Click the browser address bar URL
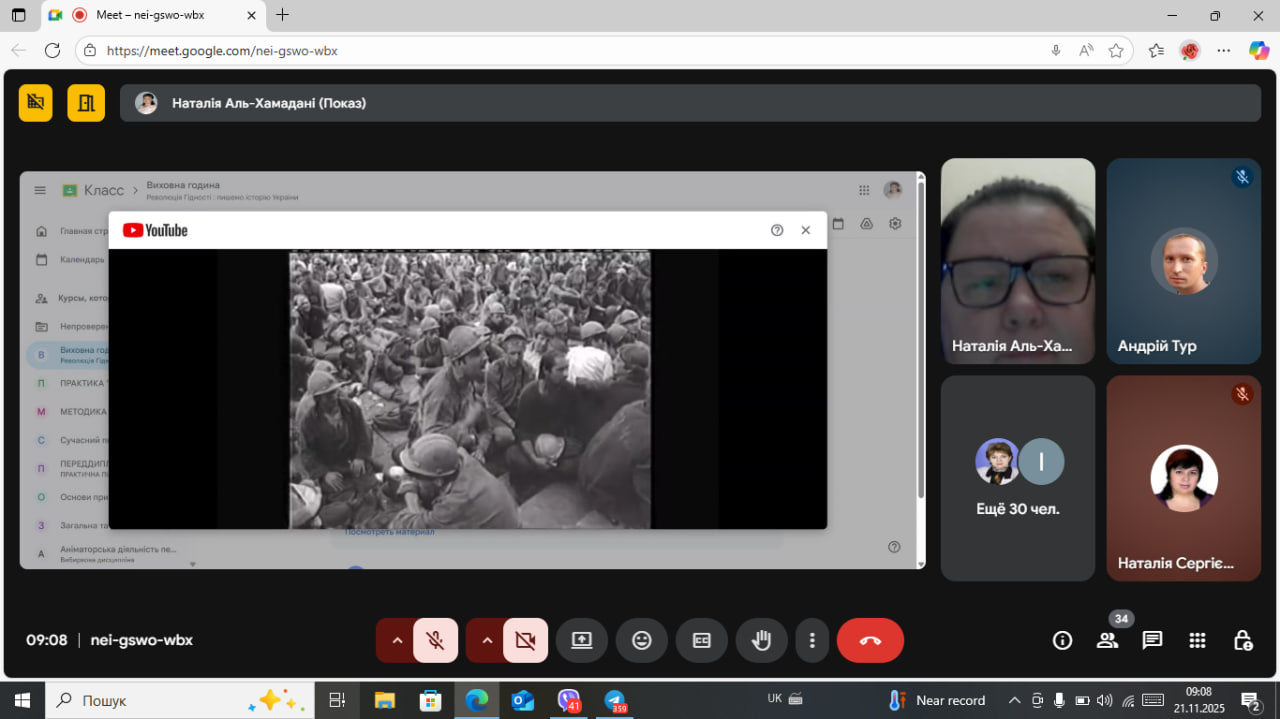Image resolution: width=1280 pixels, height=719 pixels. coord(222,50)
